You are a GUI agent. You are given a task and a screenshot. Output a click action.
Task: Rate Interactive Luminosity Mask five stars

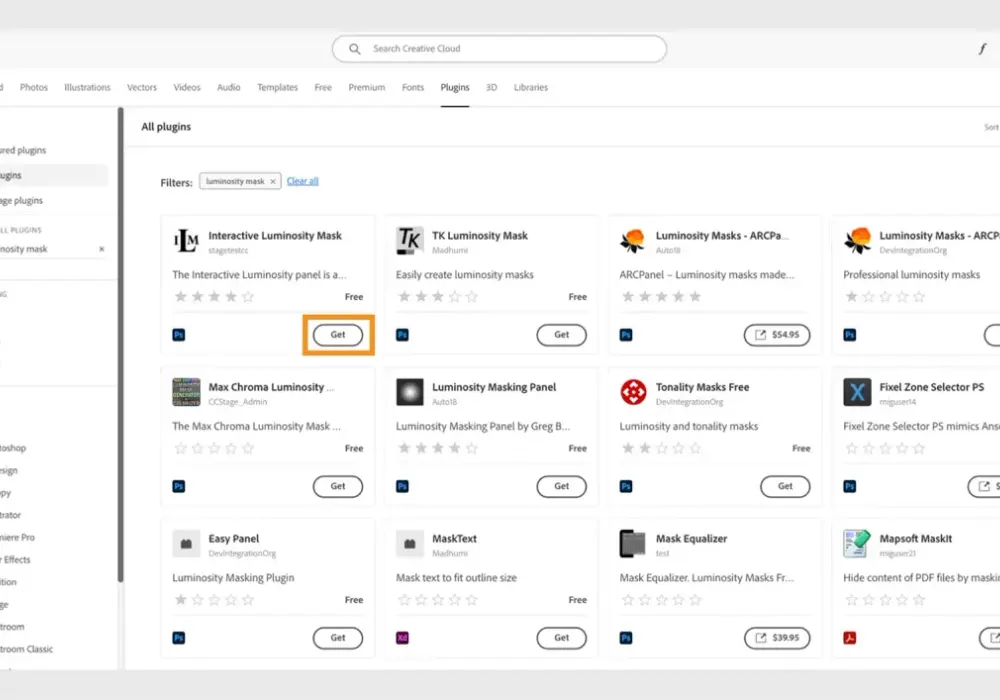coord(248,296)
